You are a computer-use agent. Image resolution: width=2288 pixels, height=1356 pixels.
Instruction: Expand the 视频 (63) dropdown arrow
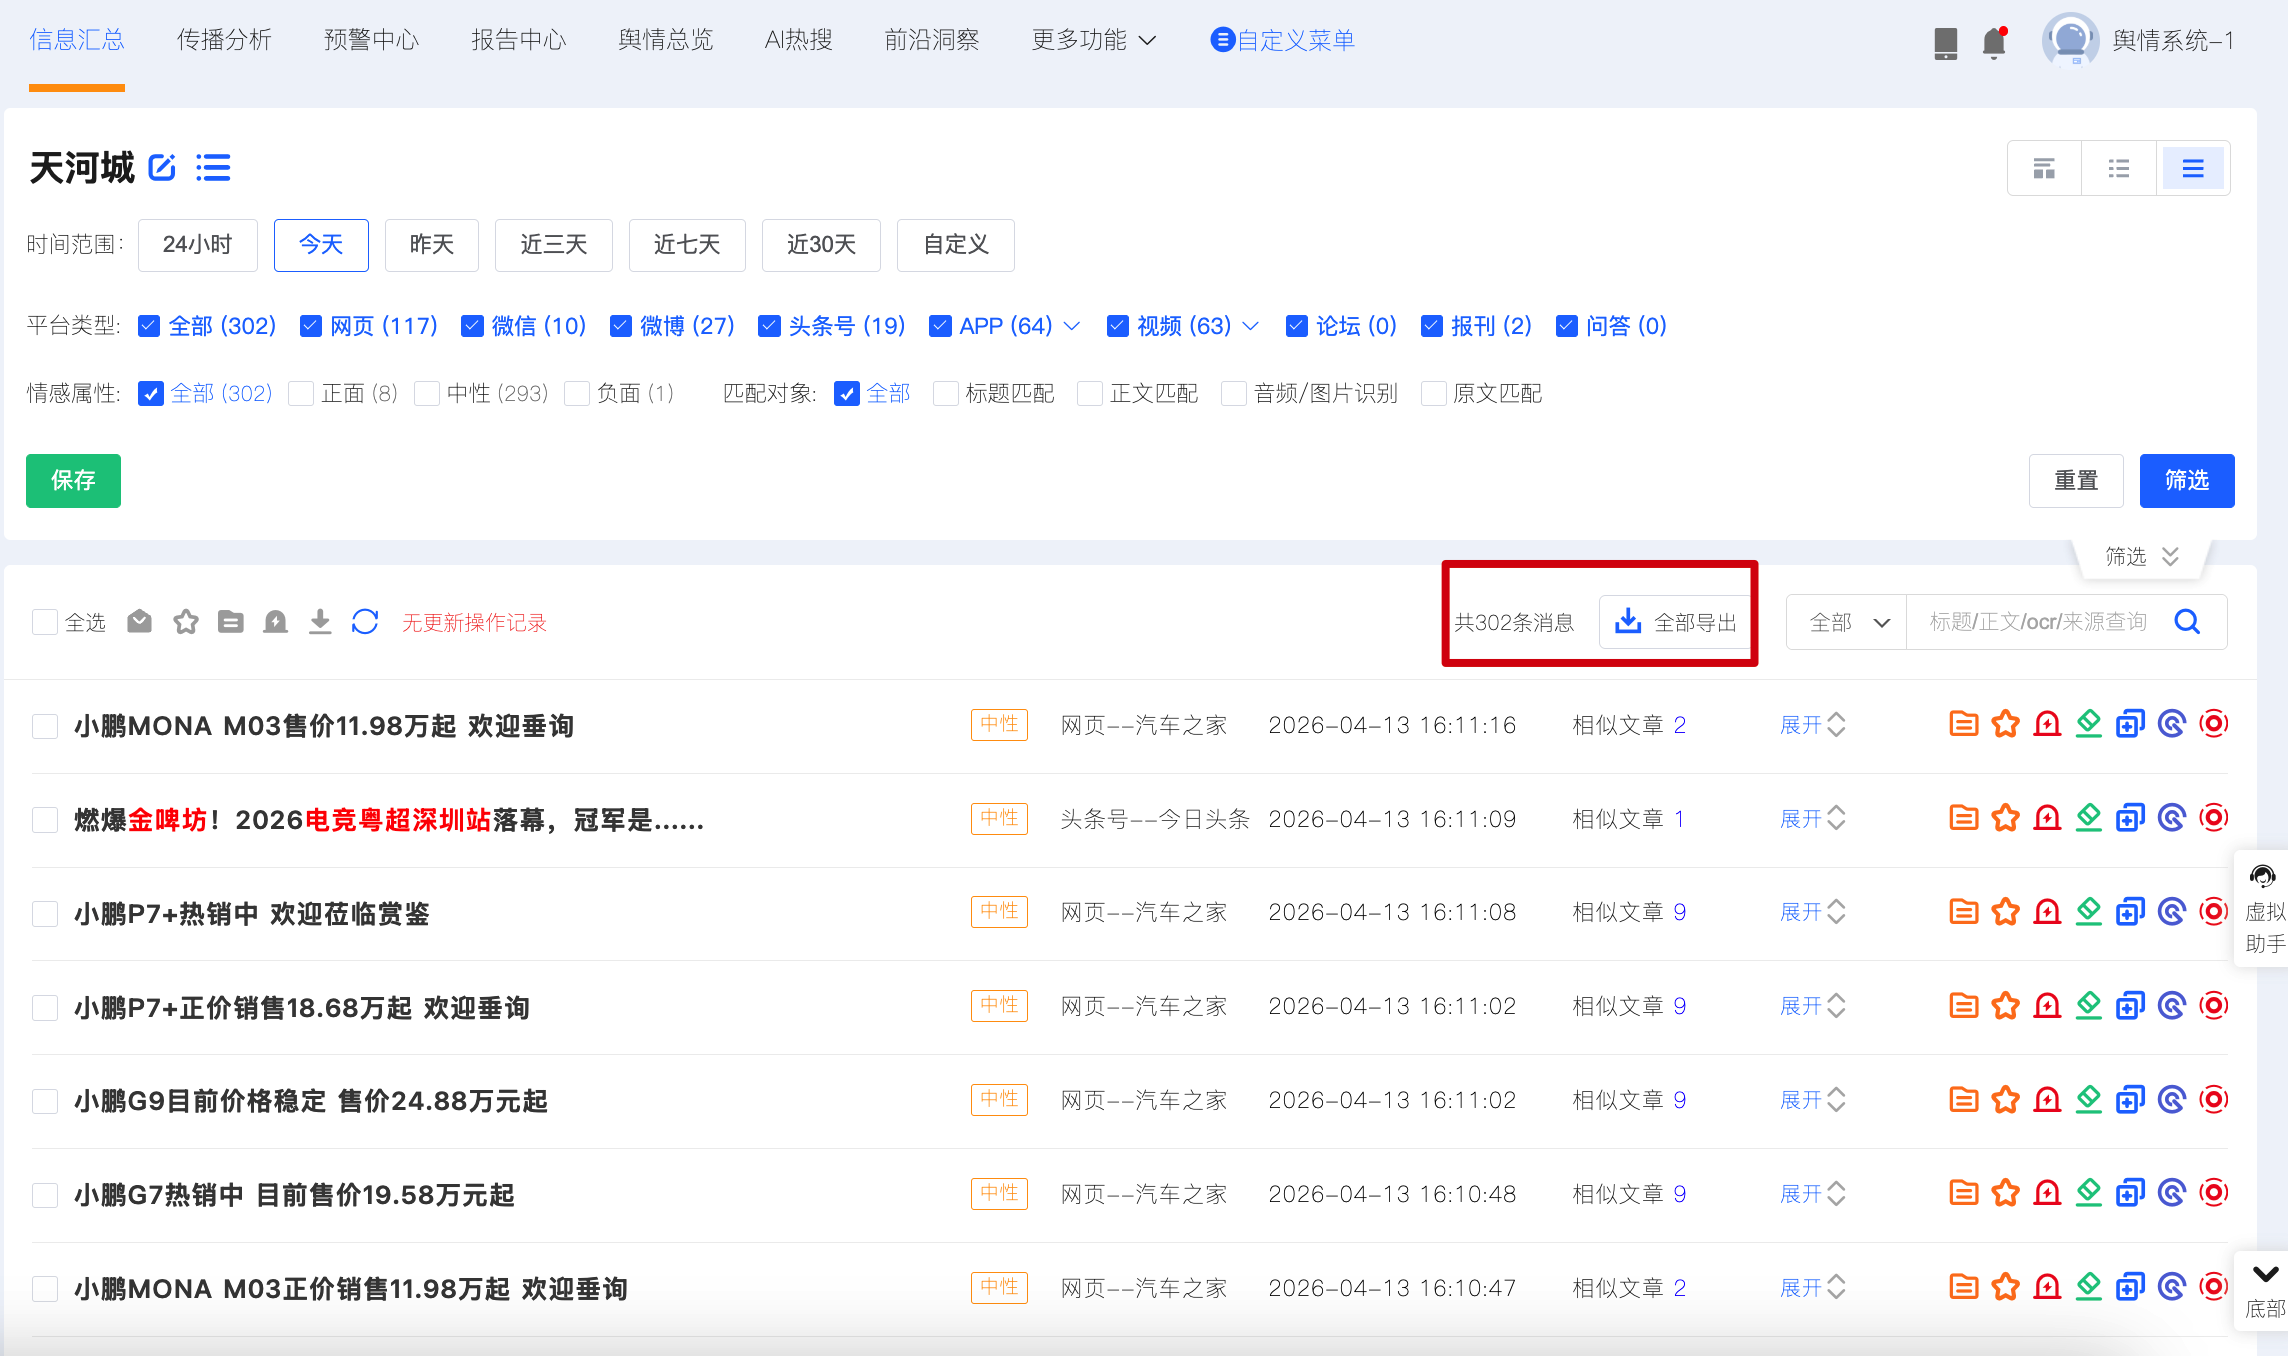pyautogui.click(x=1250, y=326)
